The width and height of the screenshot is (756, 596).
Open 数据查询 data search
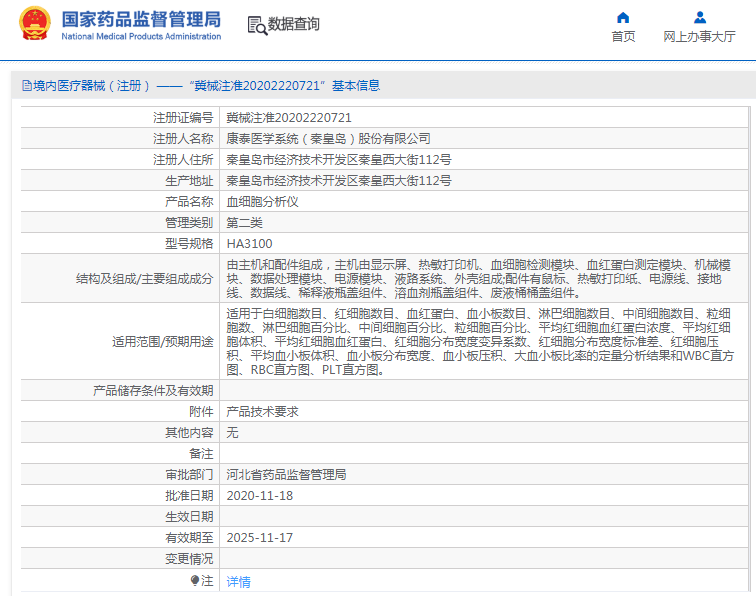[284, 25]
